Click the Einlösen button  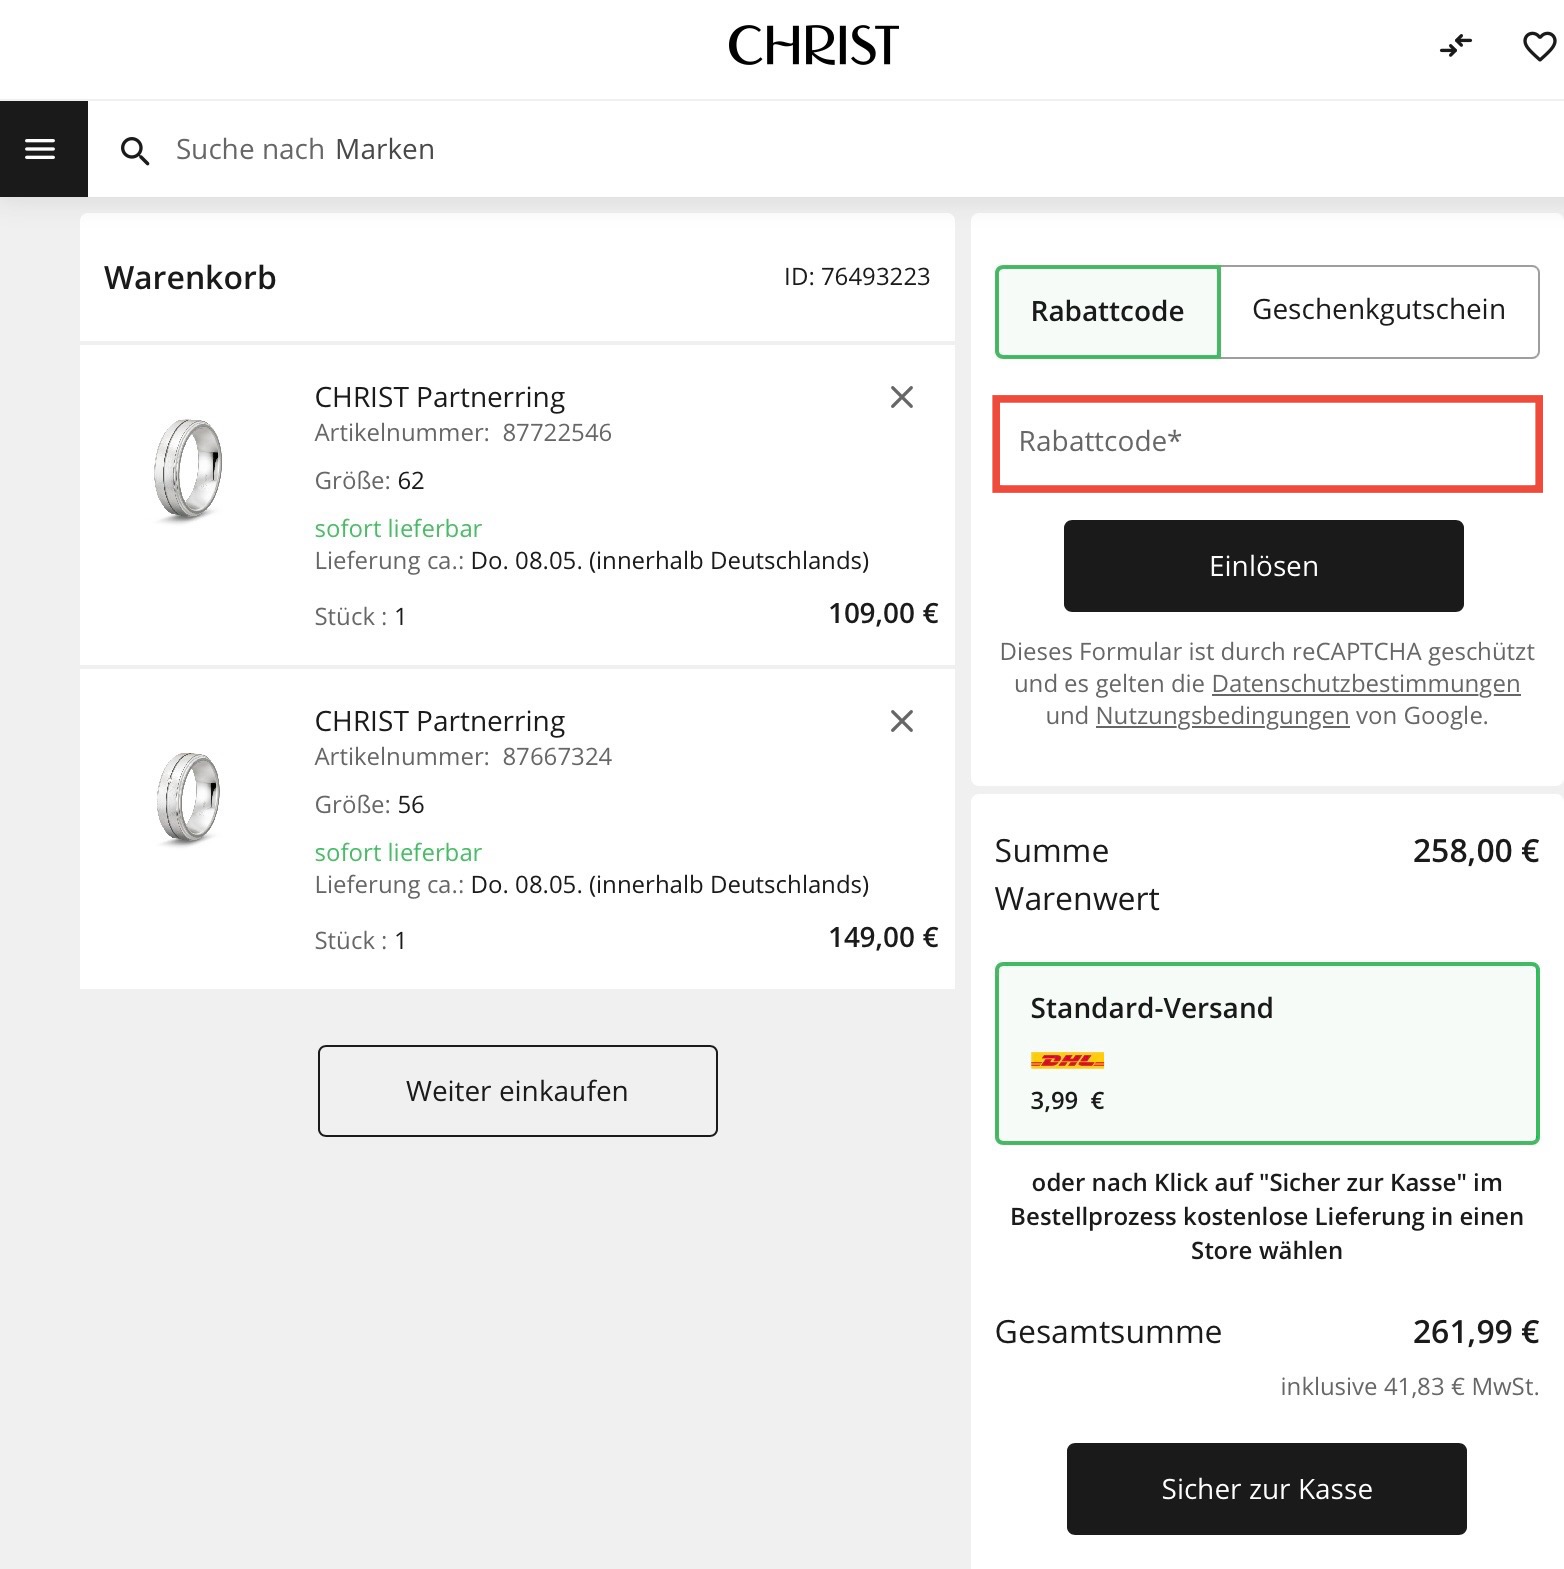point(1263,566)
